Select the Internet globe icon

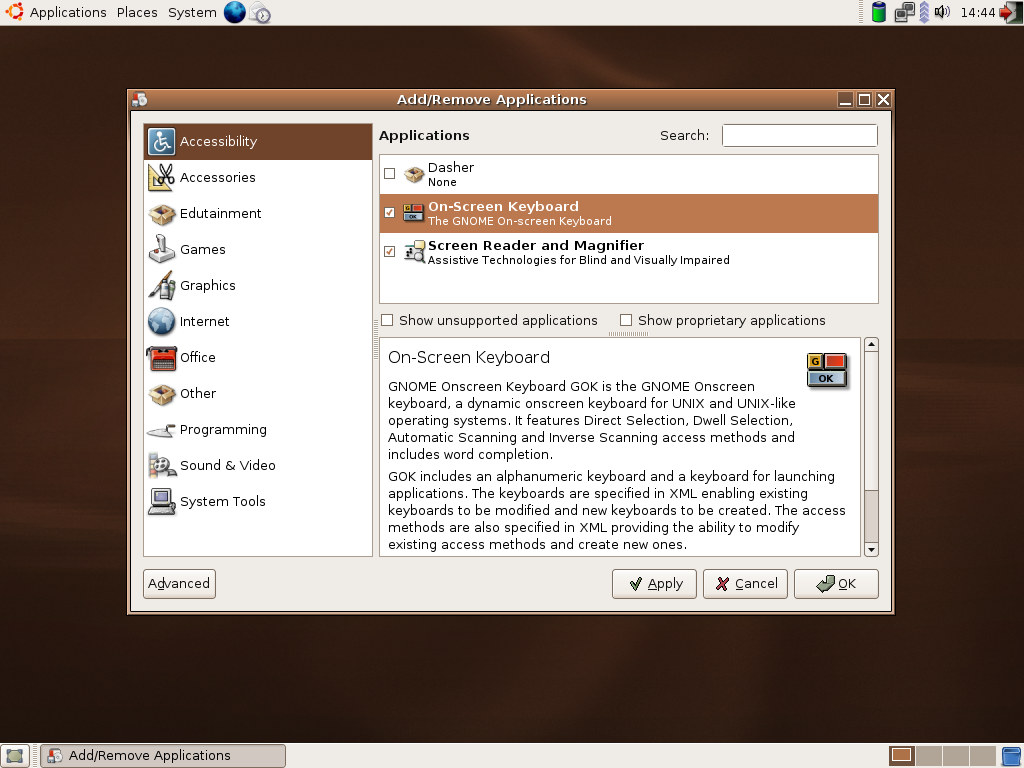(161, 321)
